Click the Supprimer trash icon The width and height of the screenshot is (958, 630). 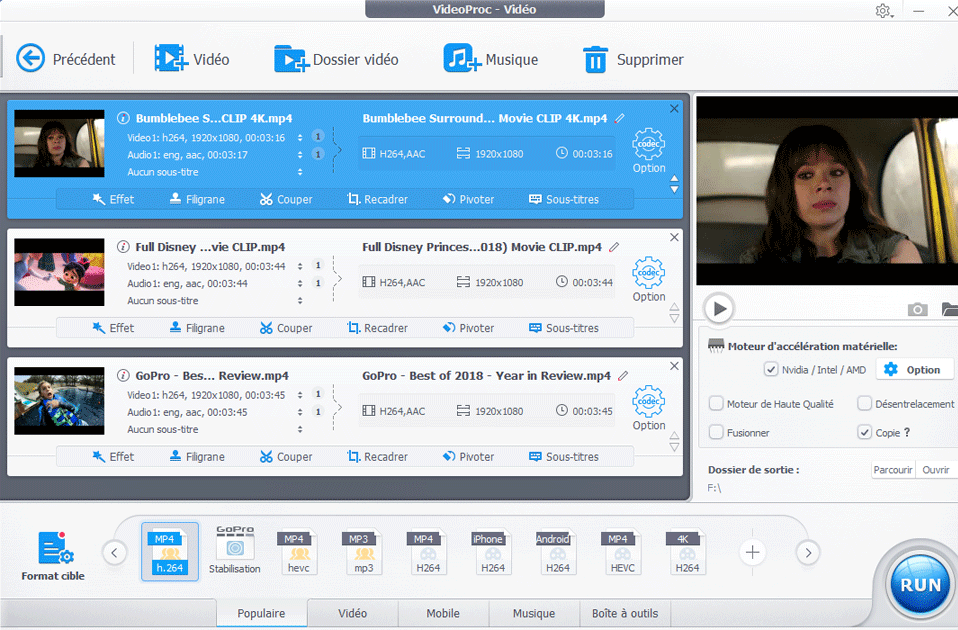(x=595, y=59)
